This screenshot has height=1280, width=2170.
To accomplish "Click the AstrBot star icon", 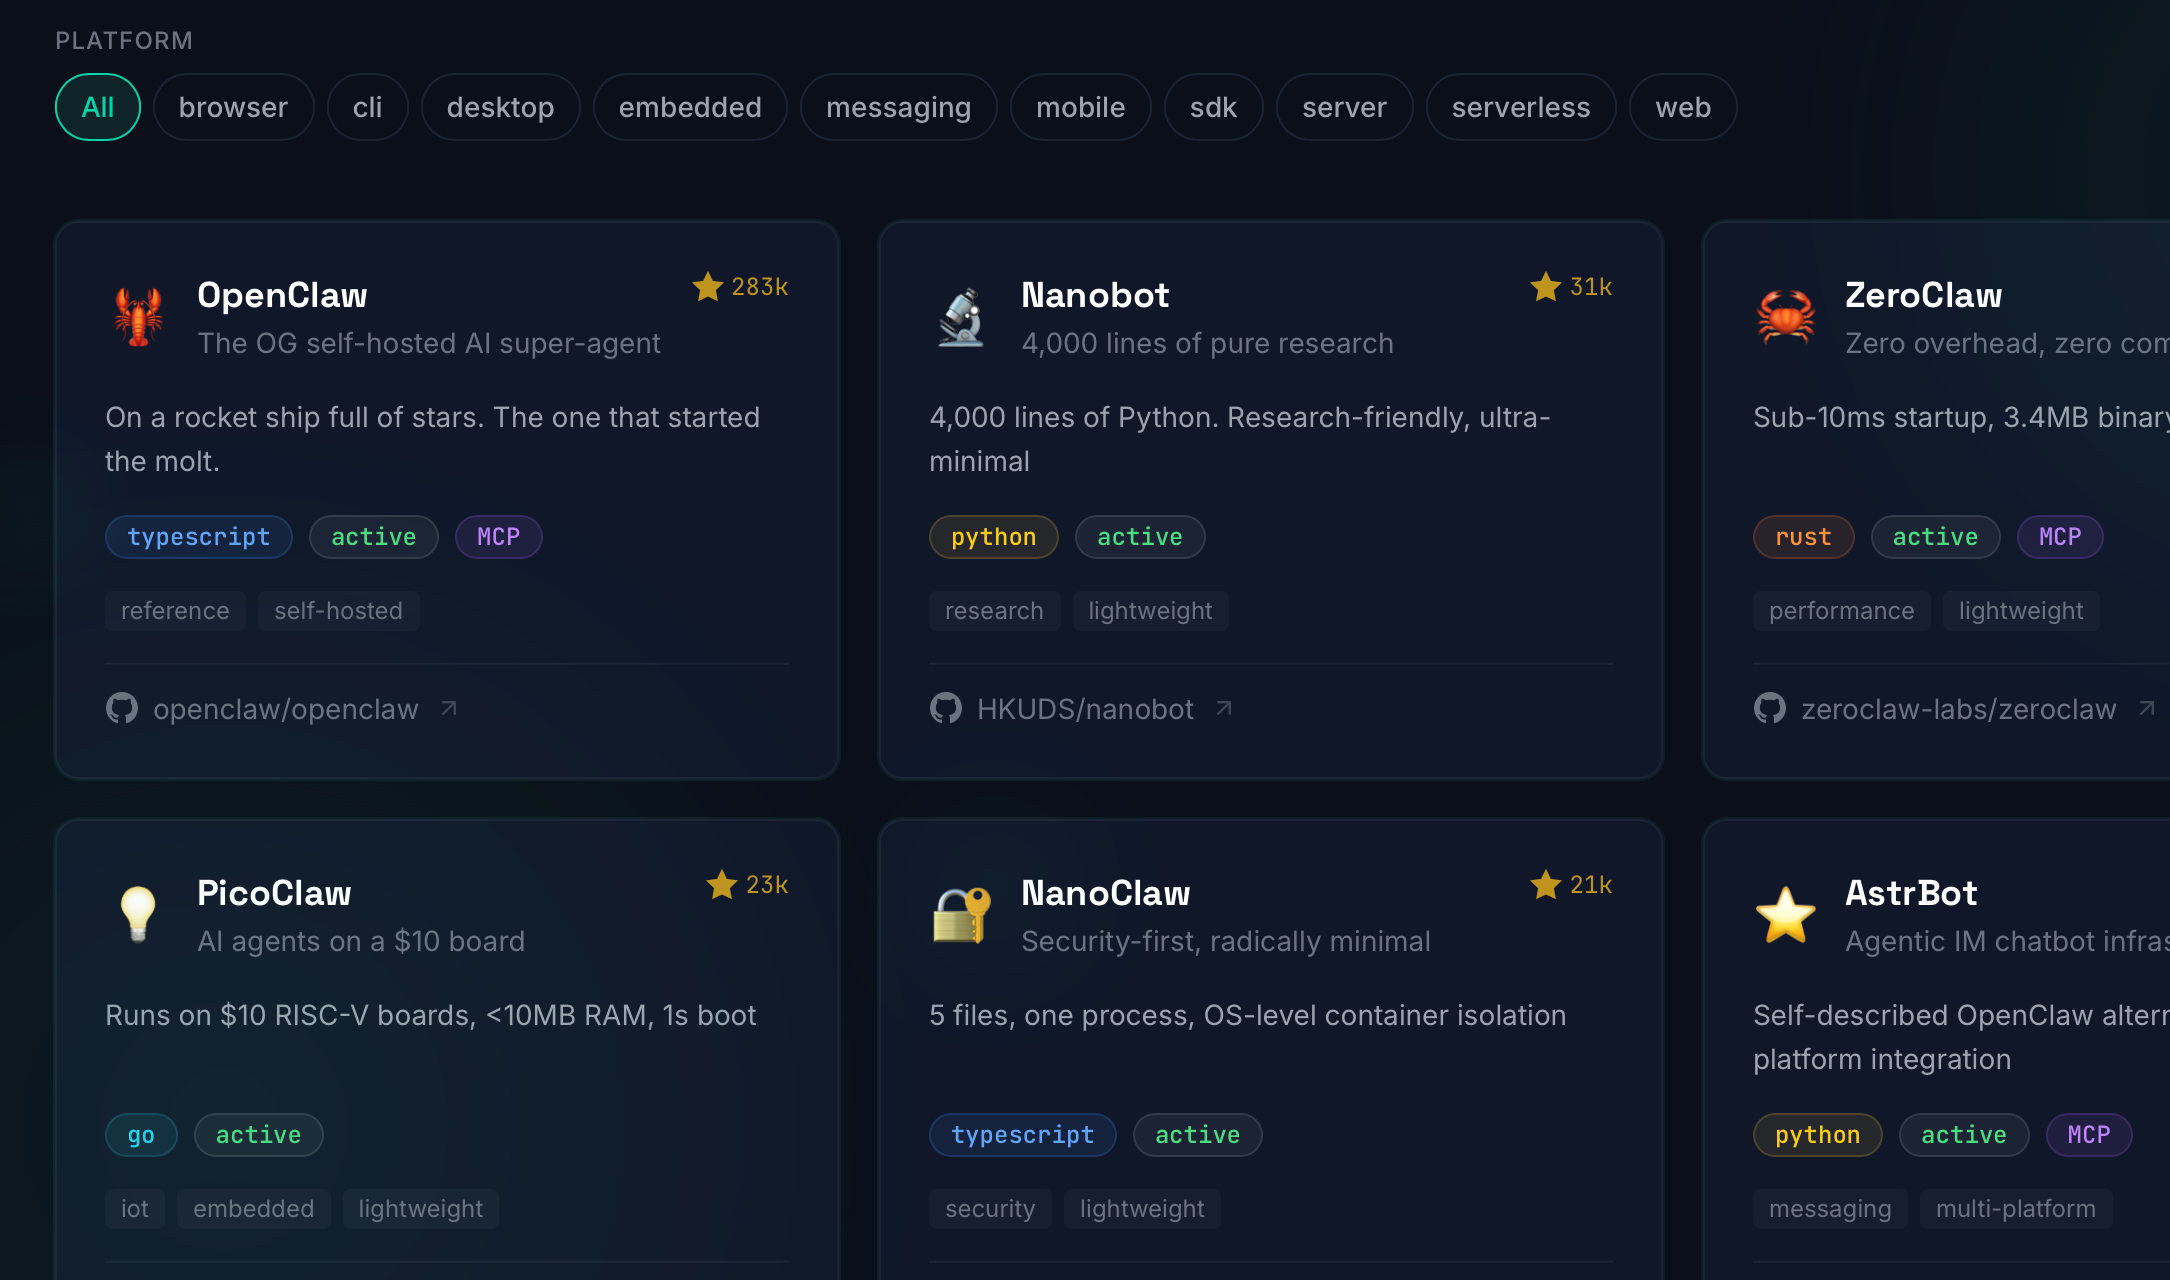I will pos(1785,914).
